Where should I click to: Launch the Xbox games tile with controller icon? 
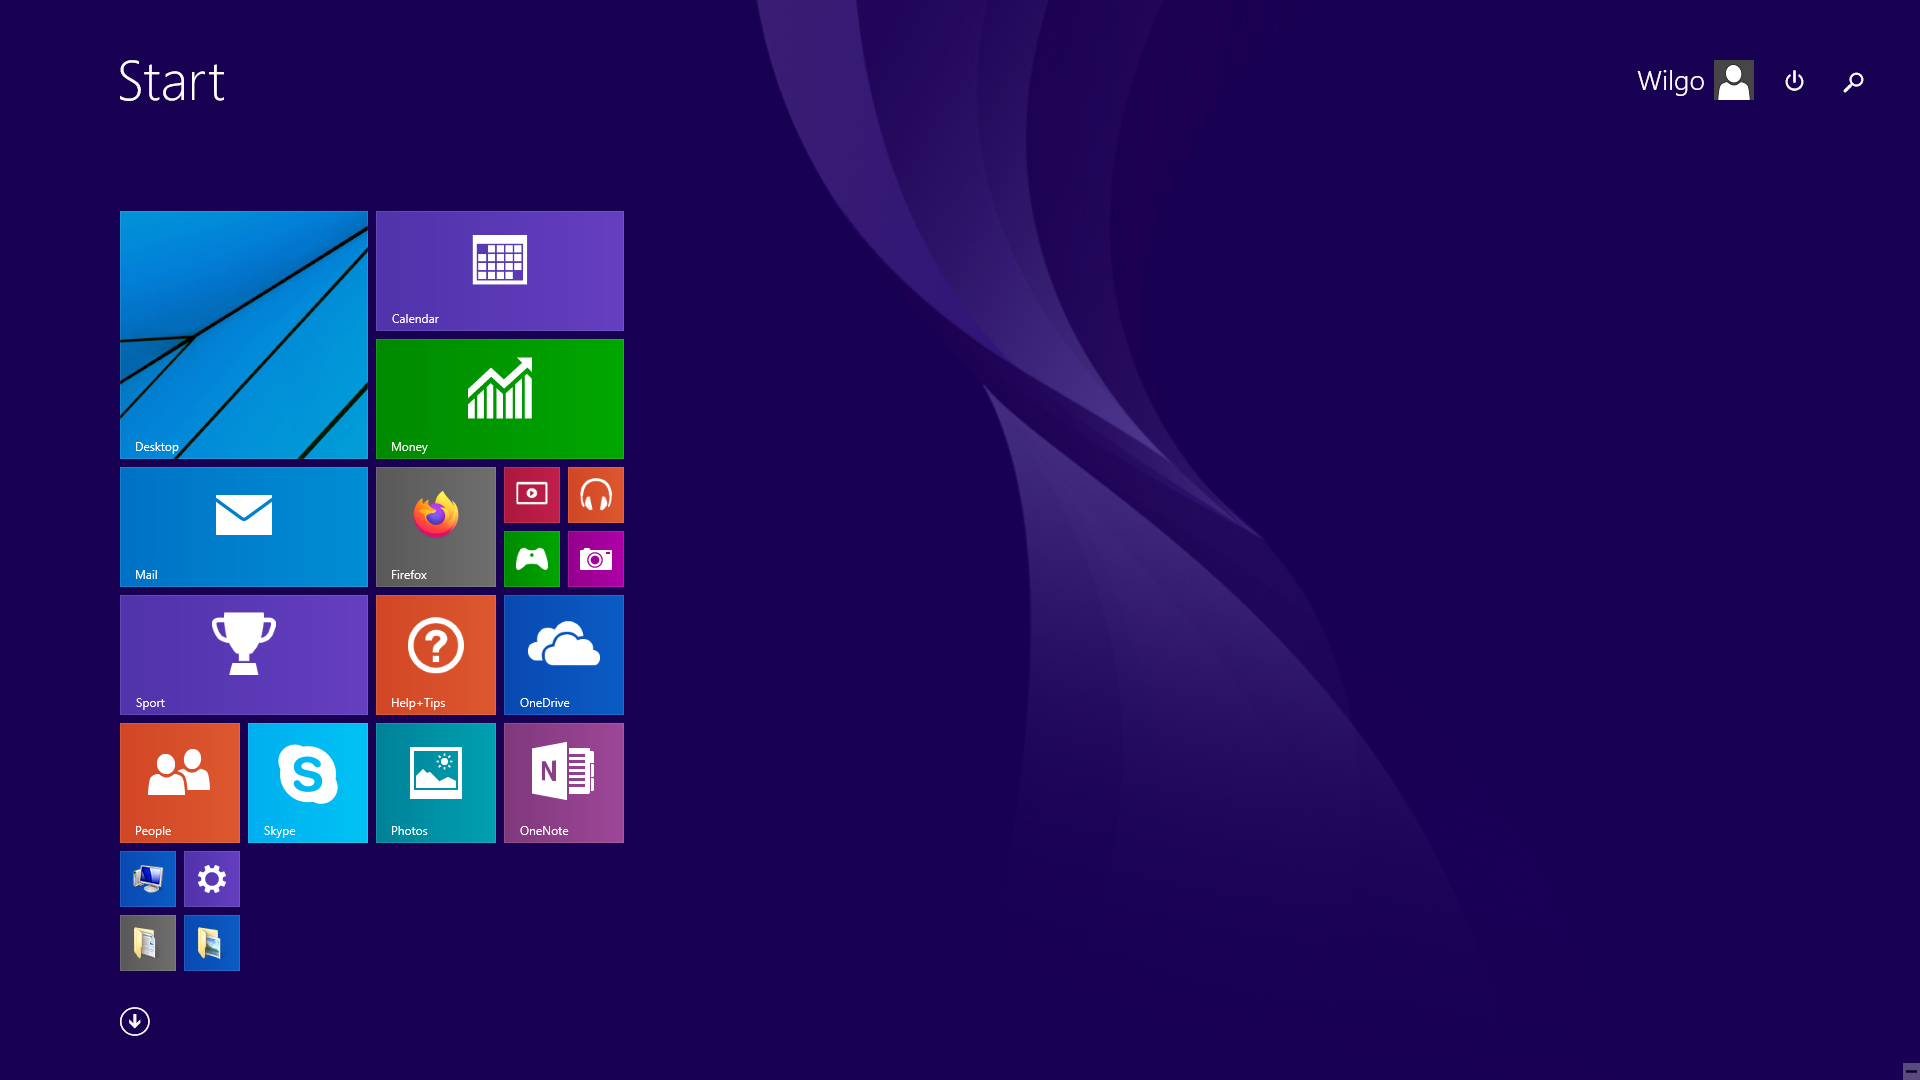tap(531, 559)
